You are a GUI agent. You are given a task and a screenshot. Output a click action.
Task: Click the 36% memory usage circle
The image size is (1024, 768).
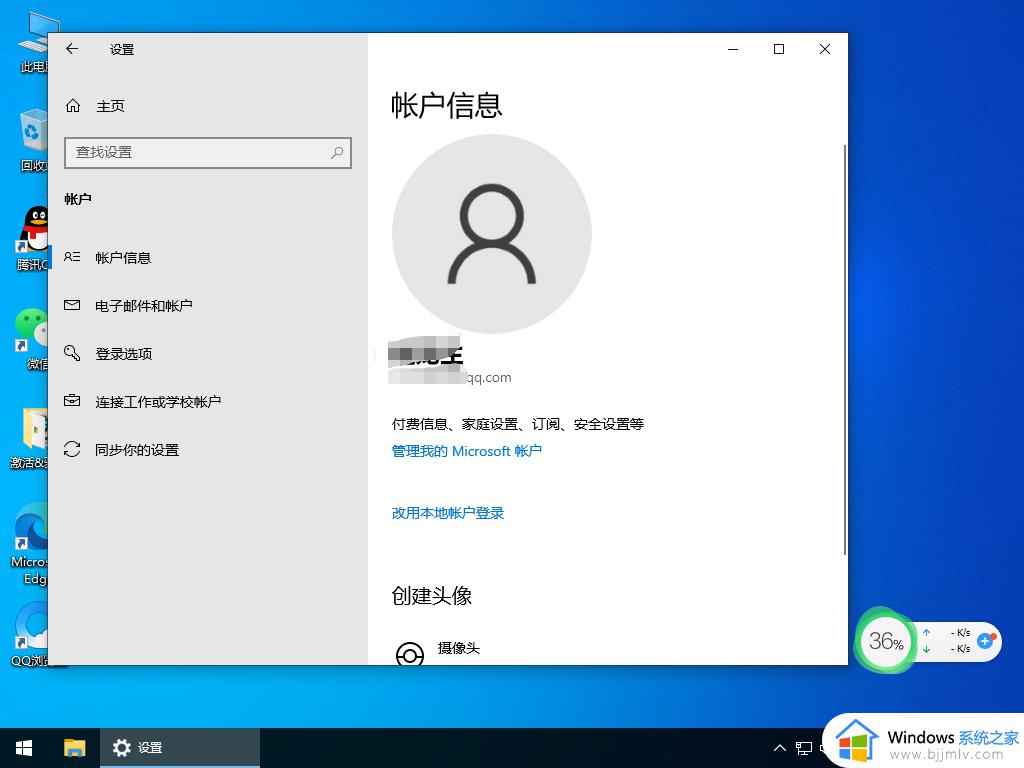point(886,641)
